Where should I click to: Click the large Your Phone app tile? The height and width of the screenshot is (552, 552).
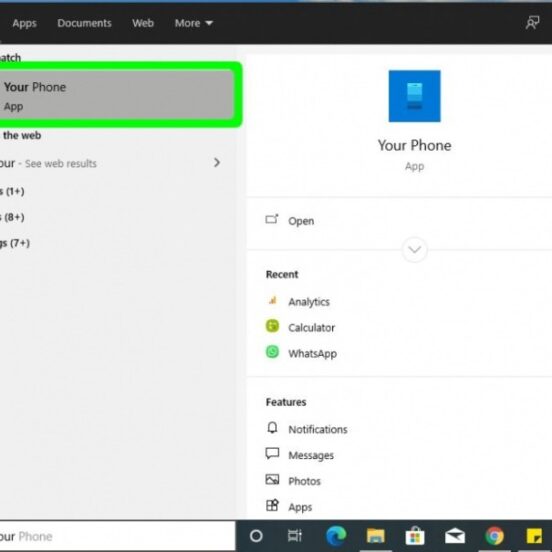[x=414, y=96]
